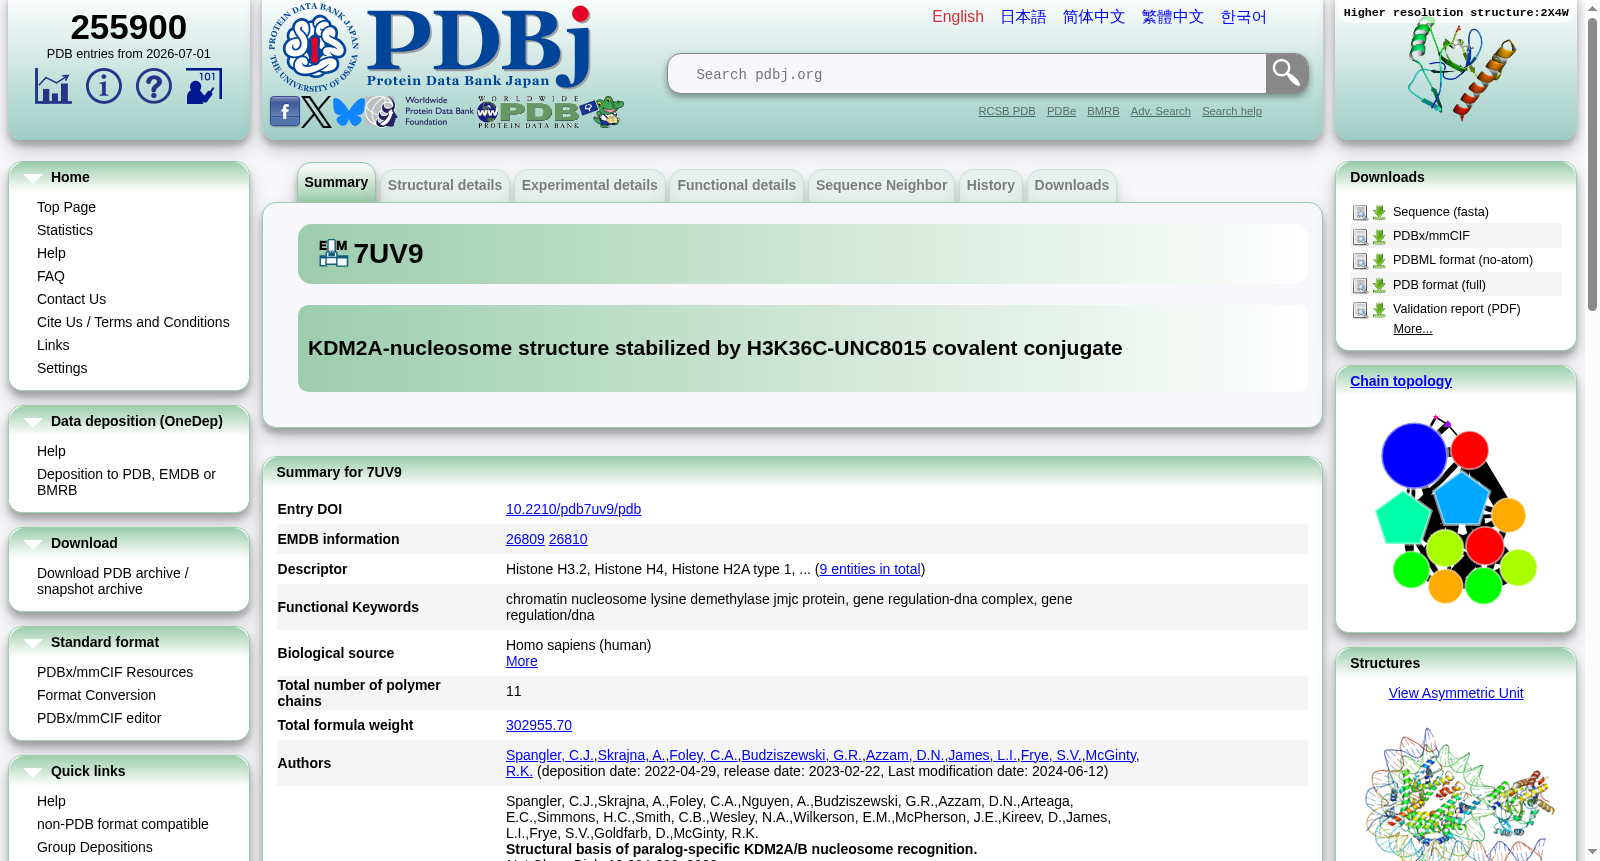The image size is (1600, 861).
Task: Open the Chain topology link
Action: click(x=1401, y=381)
